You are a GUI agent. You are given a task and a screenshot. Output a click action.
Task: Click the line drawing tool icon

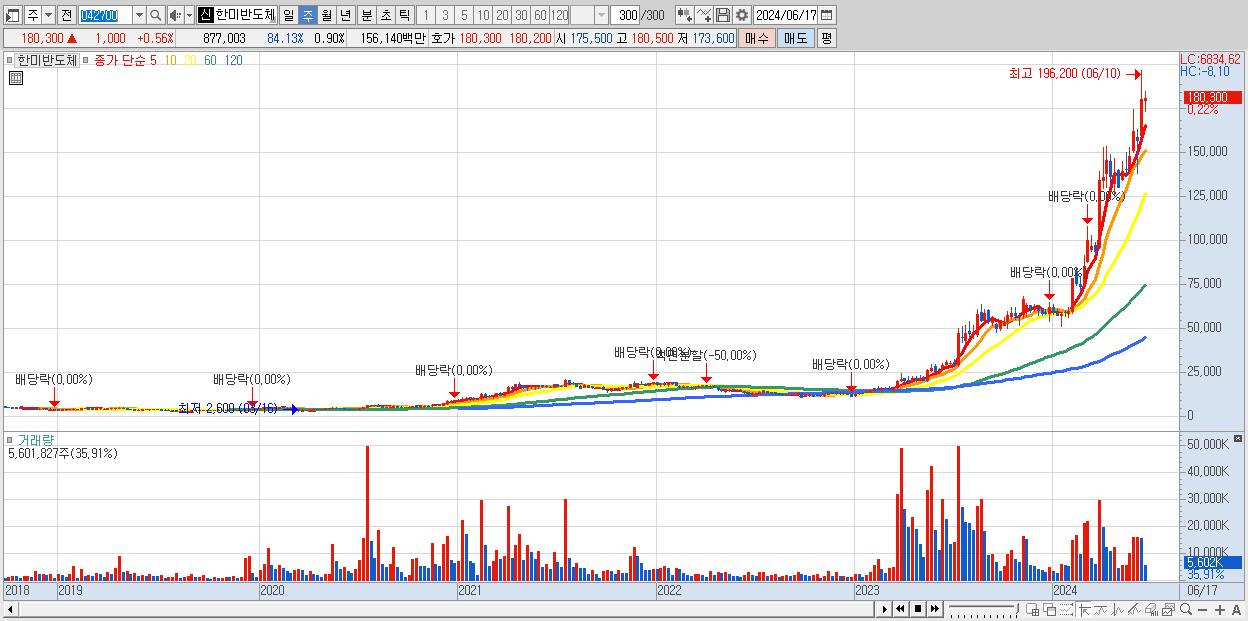point(704,15)
